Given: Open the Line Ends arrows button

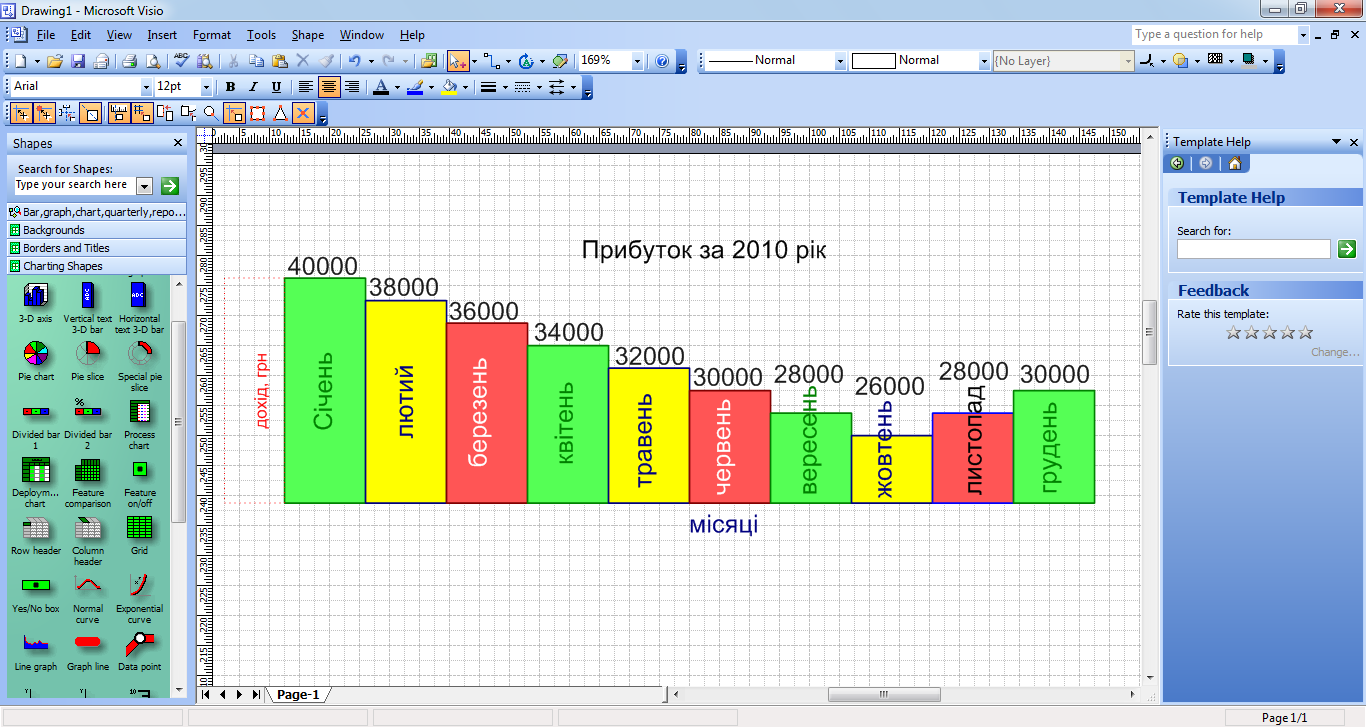Looking at the screenshot, I should pos(557,87).
